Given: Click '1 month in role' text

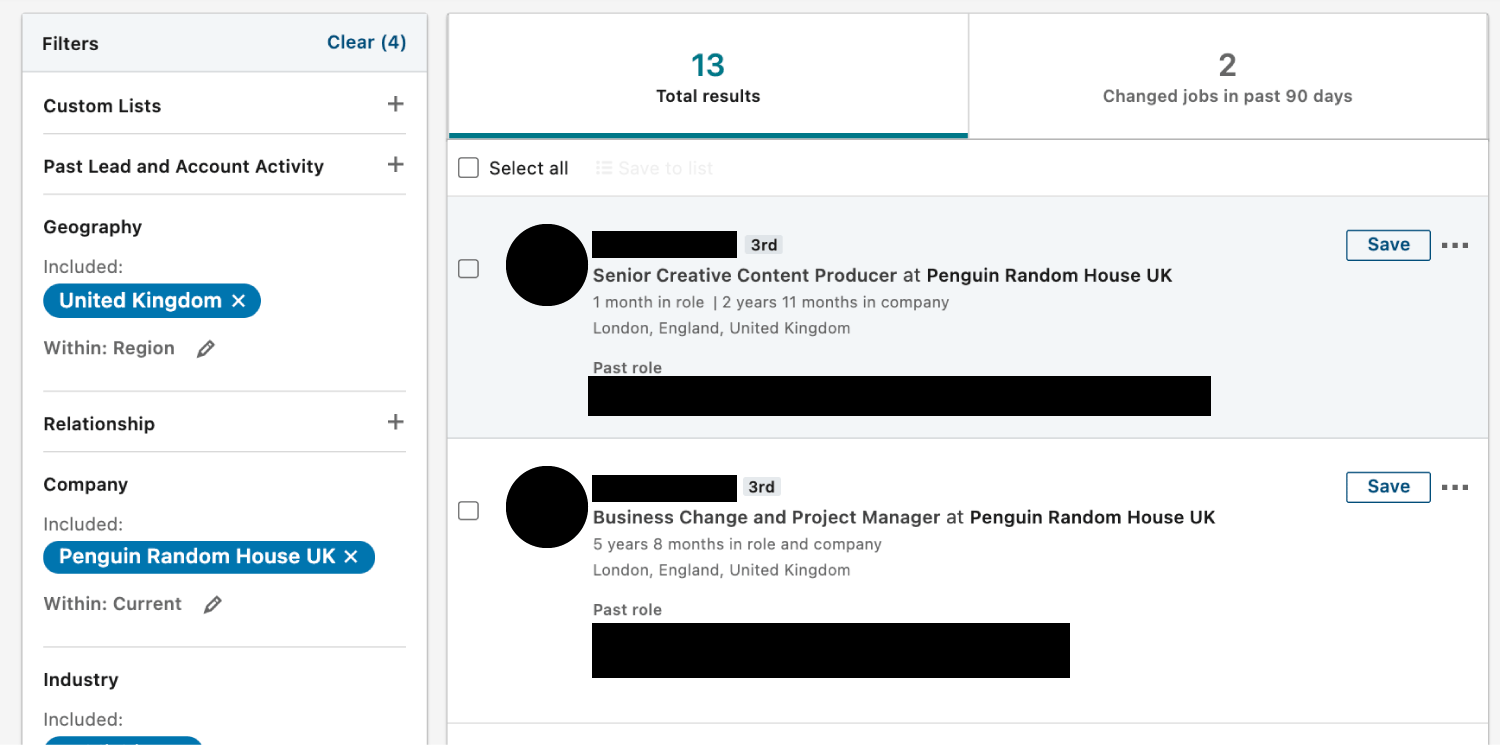Looking at the screenshot, I should (648, 302).
